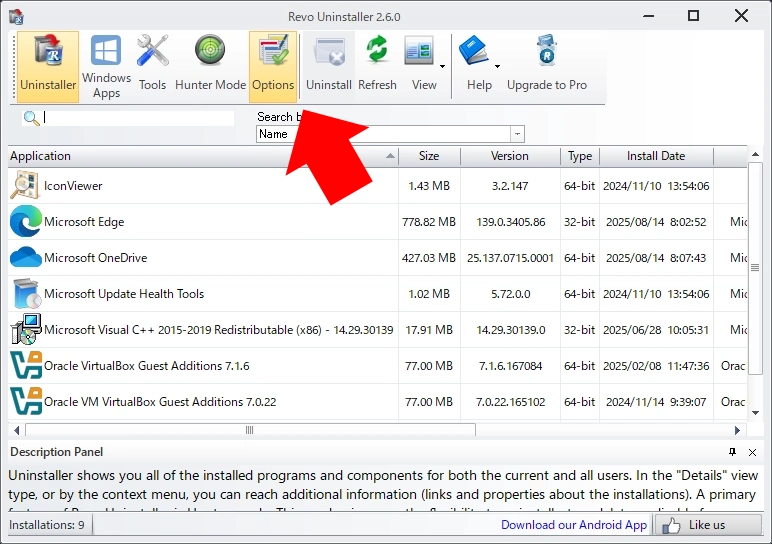
Task: Click version 25.137.0715.0001 cell
Action: point(511,258)
